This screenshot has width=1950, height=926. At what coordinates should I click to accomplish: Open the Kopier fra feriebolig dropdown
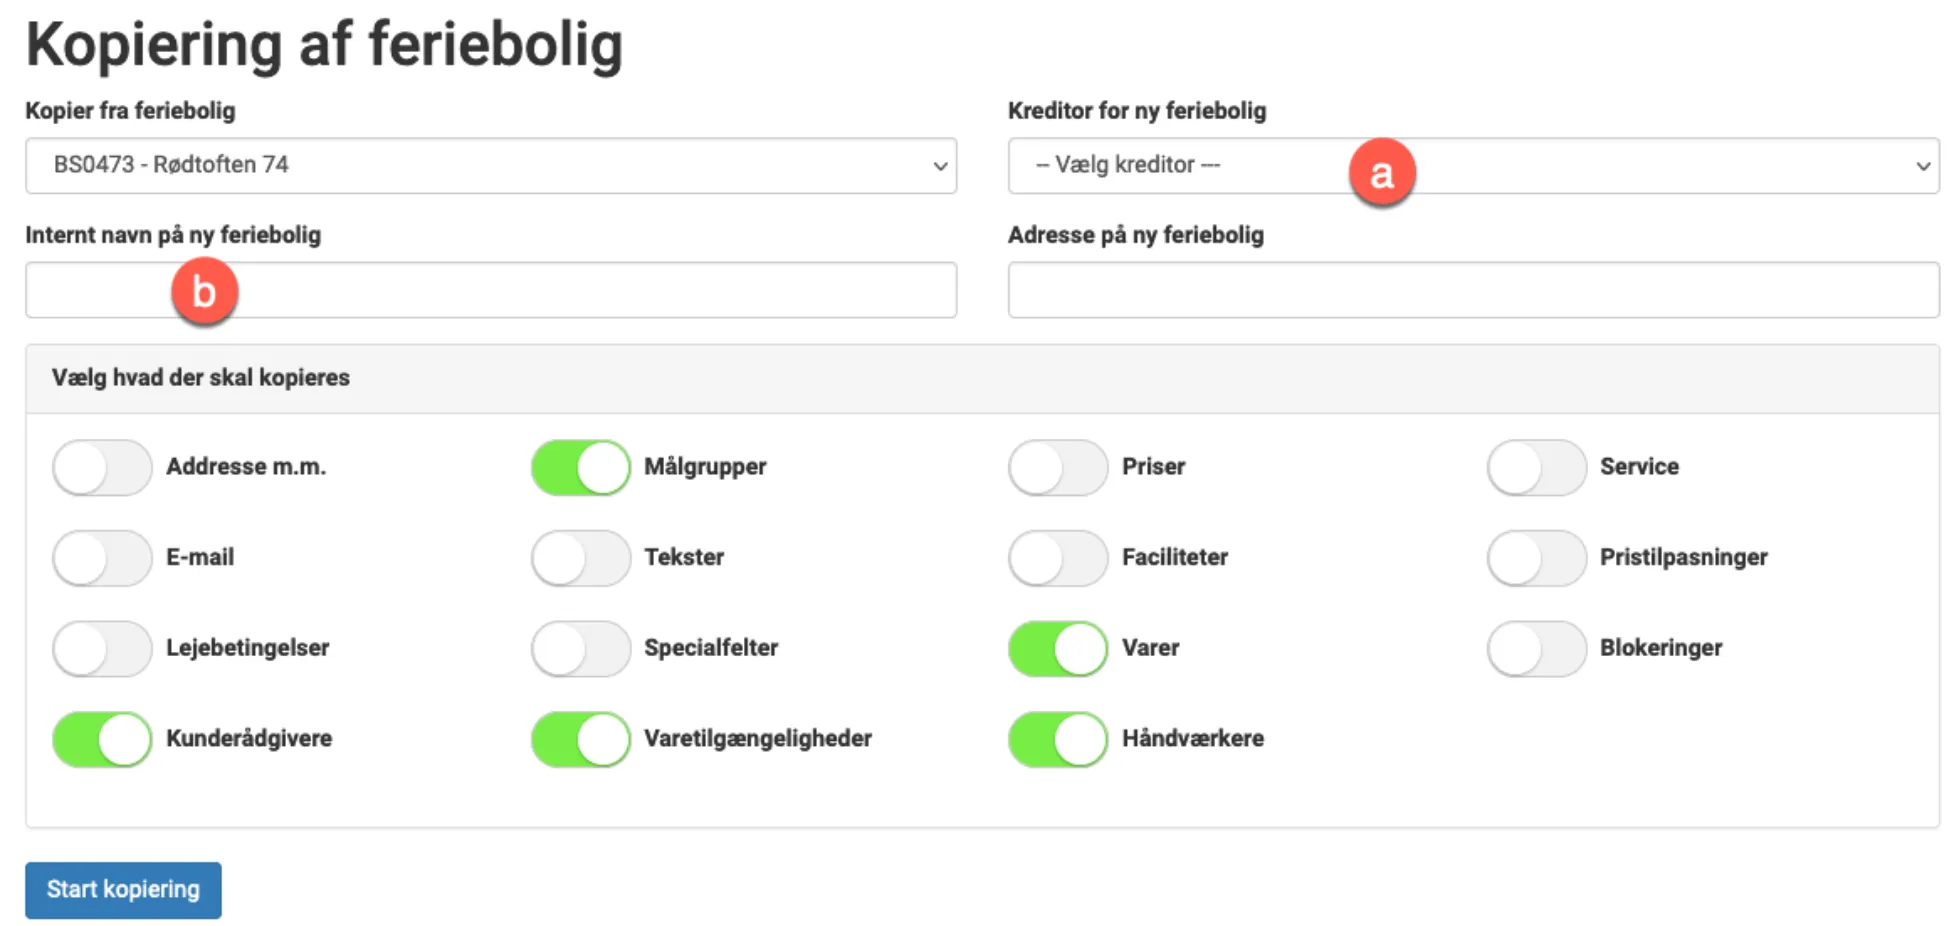click(x=490, y=165)
